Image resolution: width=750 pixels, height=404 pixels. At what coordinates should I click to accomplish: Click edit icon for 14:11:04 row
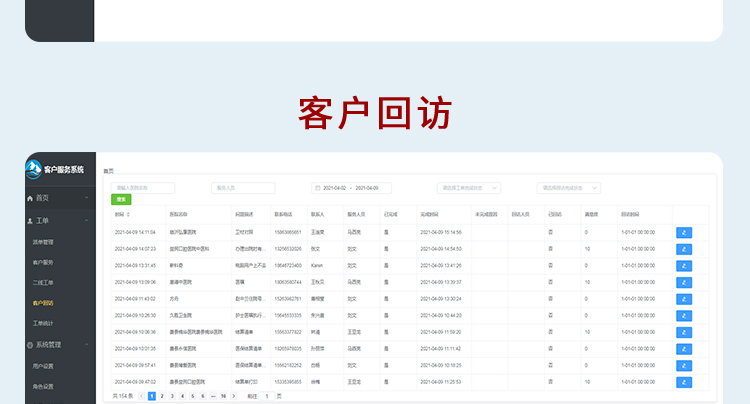pos(684,232)
